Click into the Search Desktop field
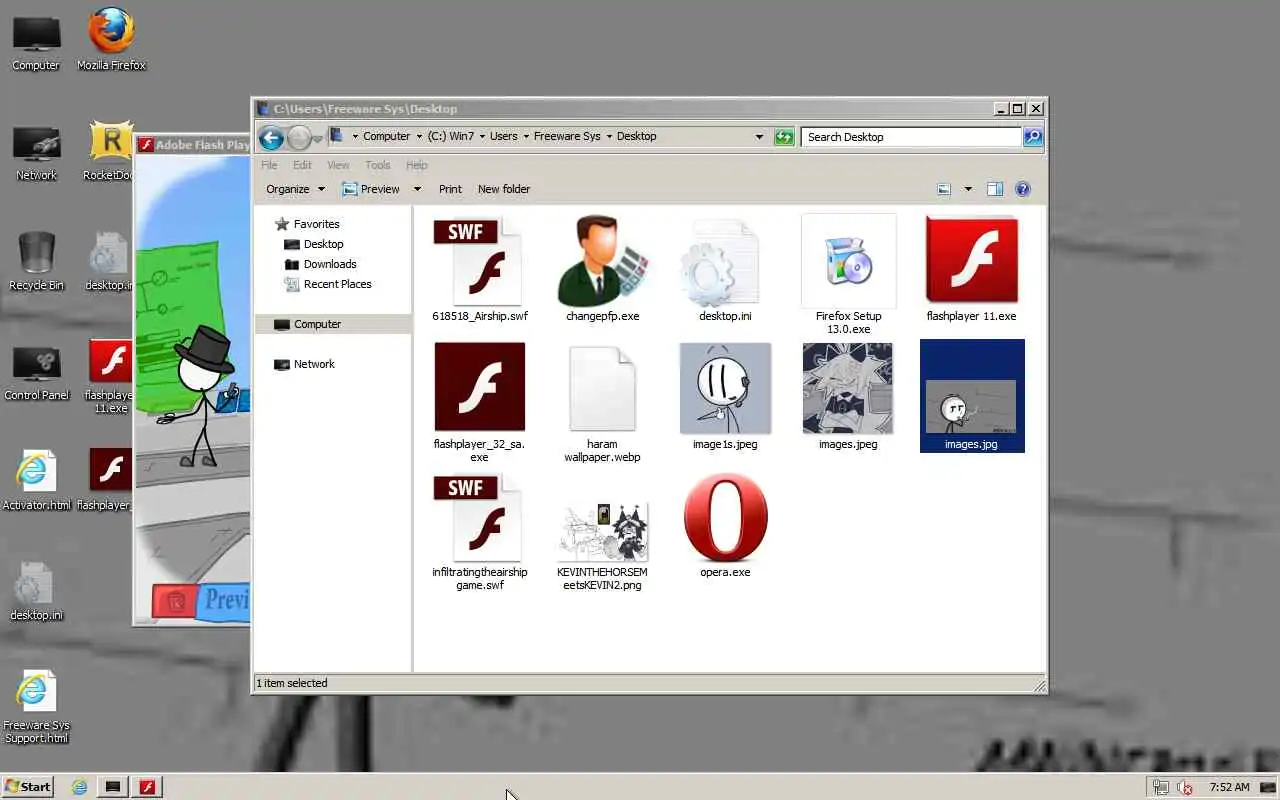 [911, 137]
